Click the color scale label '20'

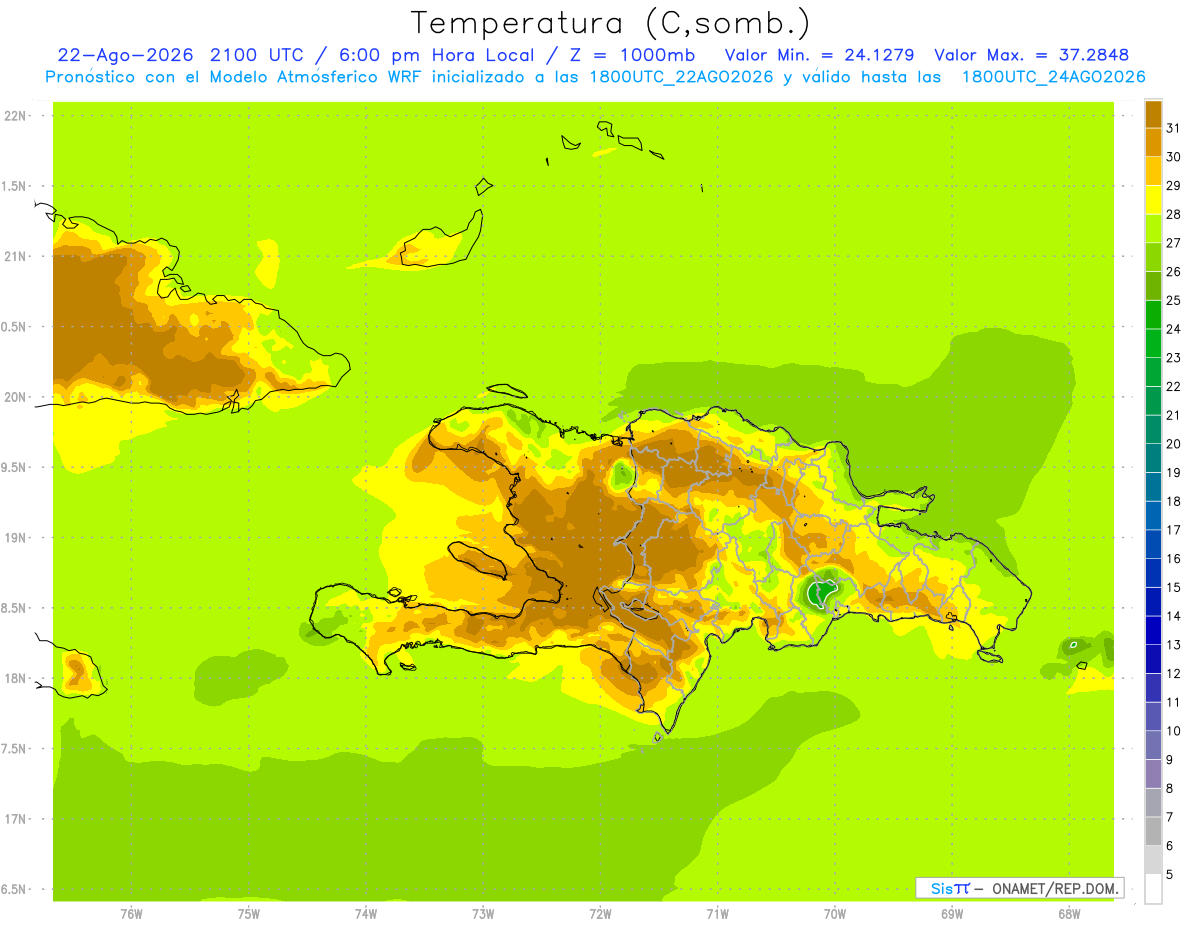coord(1173,444)
